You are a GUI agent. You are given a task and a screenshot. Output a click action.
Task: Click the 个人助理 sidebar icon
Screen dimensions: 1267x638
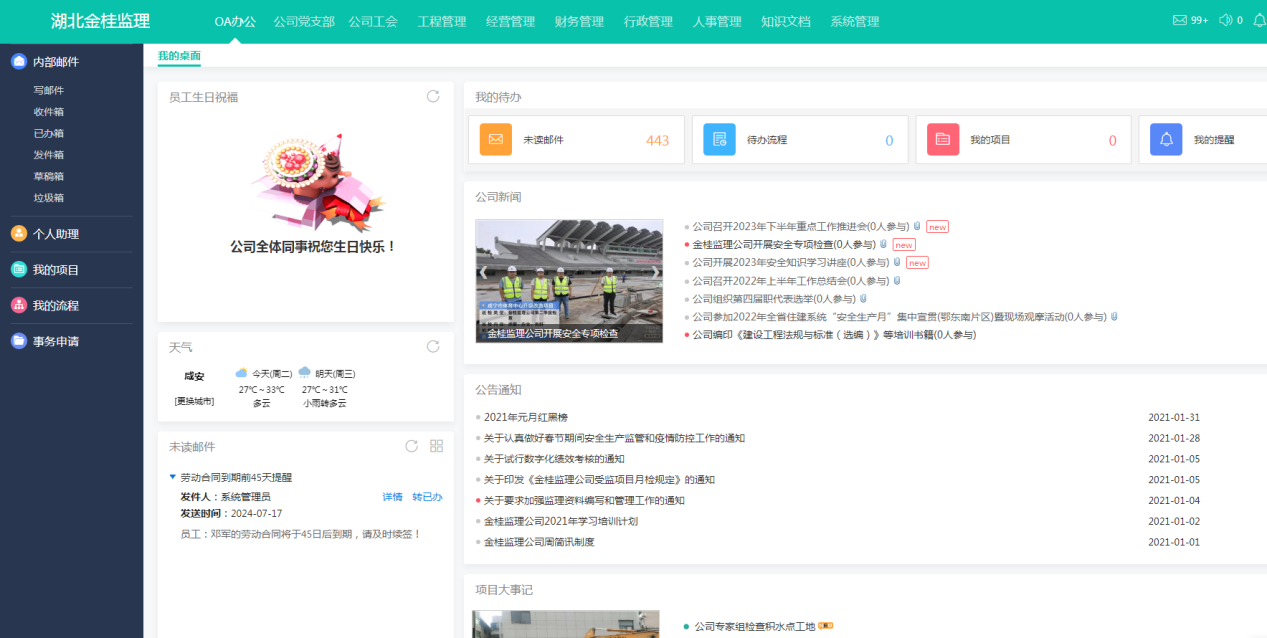(19, 234)
